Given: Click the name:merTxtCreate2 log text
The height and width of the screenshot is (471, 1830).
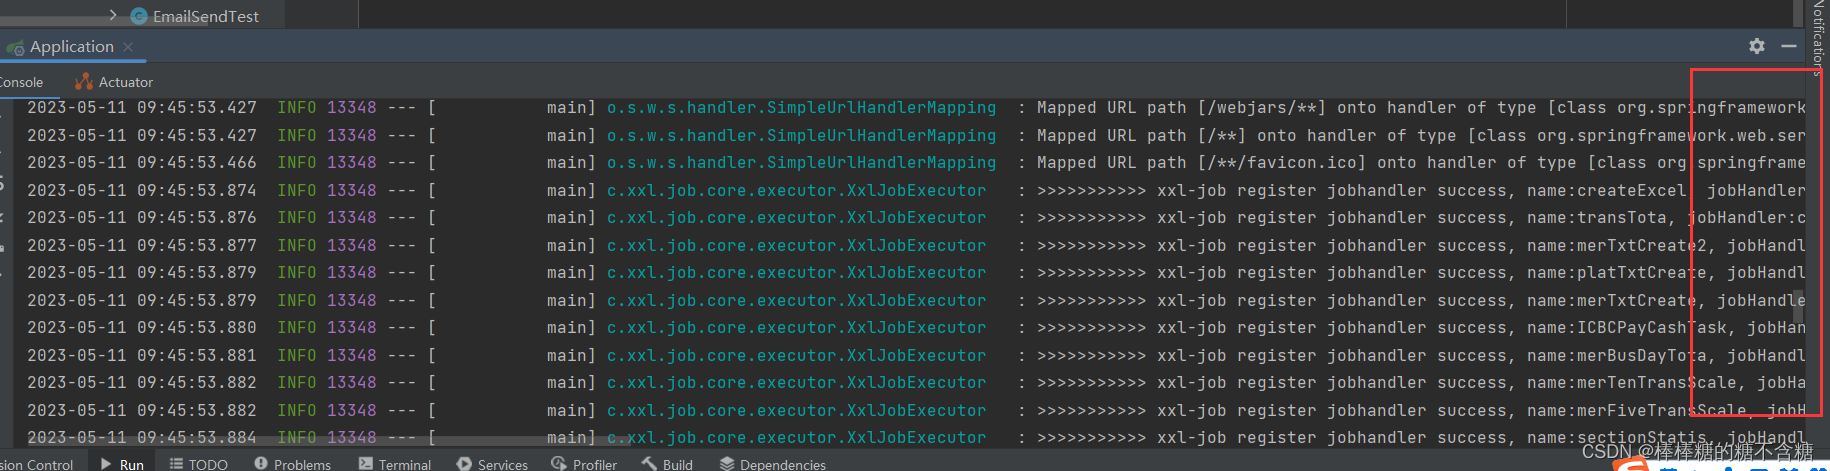Looking at the screenshot, I should tap(1617, 245).
